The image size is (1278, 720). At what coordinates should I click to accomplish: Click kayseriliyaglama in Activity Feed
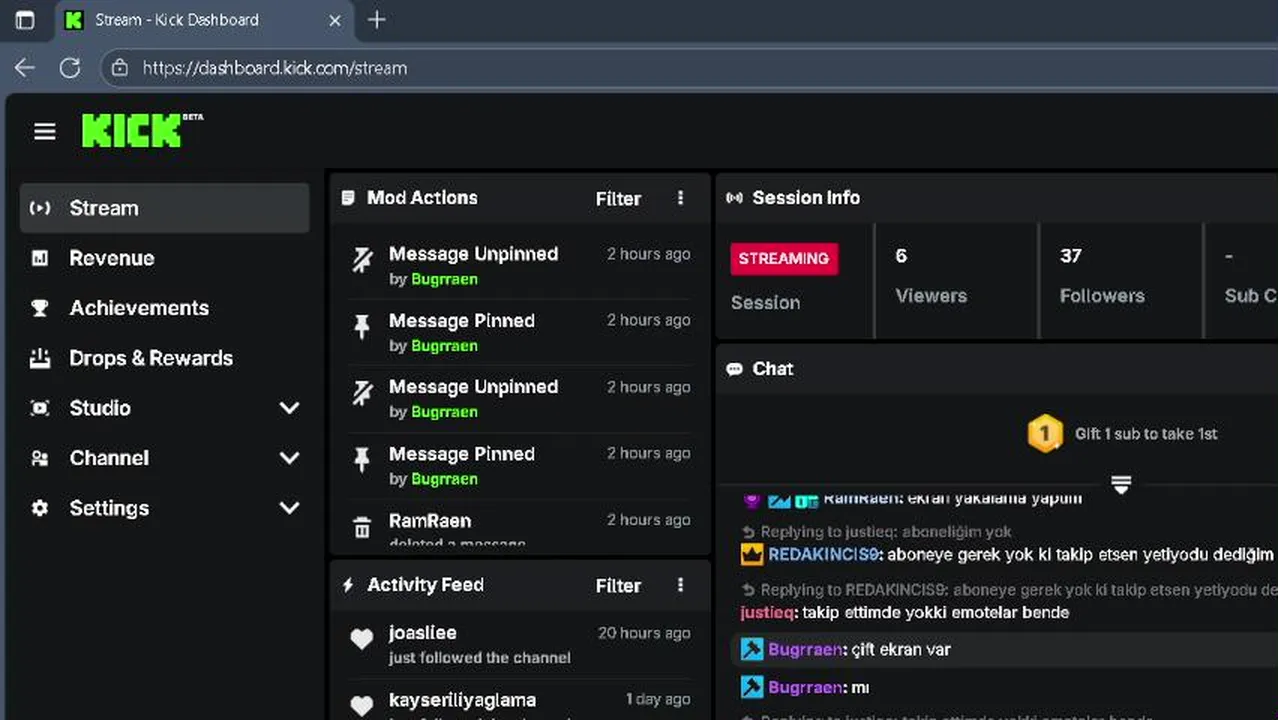coord(462,700)
